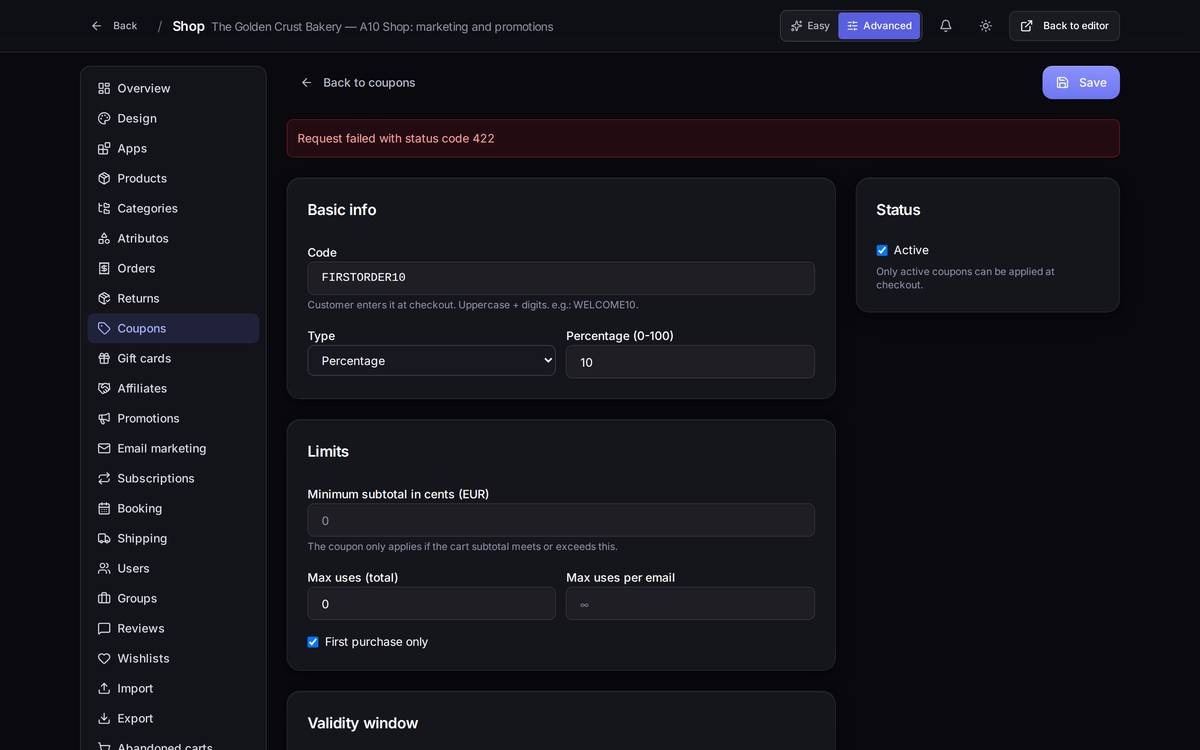Viewport: 1200px width, 750px height.
Task: Open the Coupons section in sidebar
Action: point(173,328)
